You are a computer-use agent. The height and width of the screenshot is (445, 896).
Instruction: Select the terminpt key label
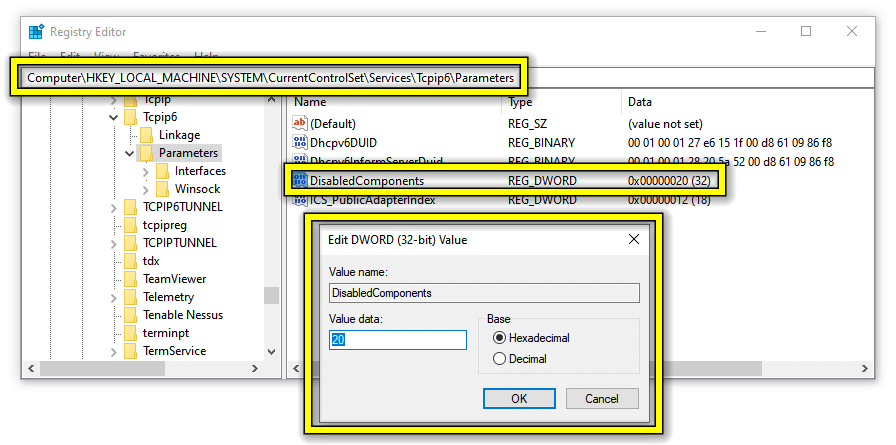click(166, 333)
